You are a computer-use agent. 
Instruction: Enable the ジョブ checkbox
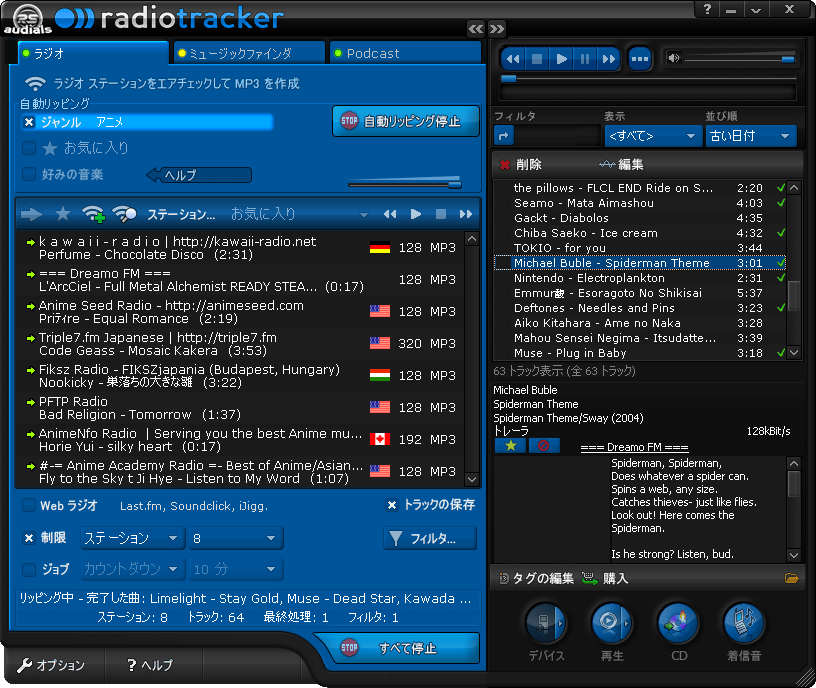(29, 569)
